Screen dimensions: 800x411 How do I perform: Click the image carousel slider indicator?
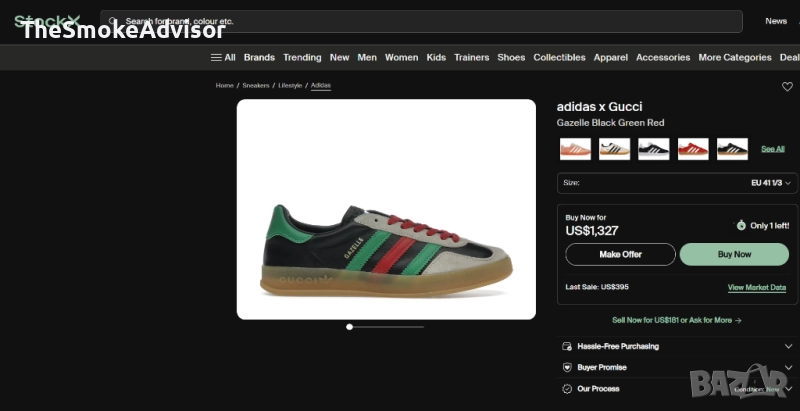pyautogui.click(x=349, y=326)
